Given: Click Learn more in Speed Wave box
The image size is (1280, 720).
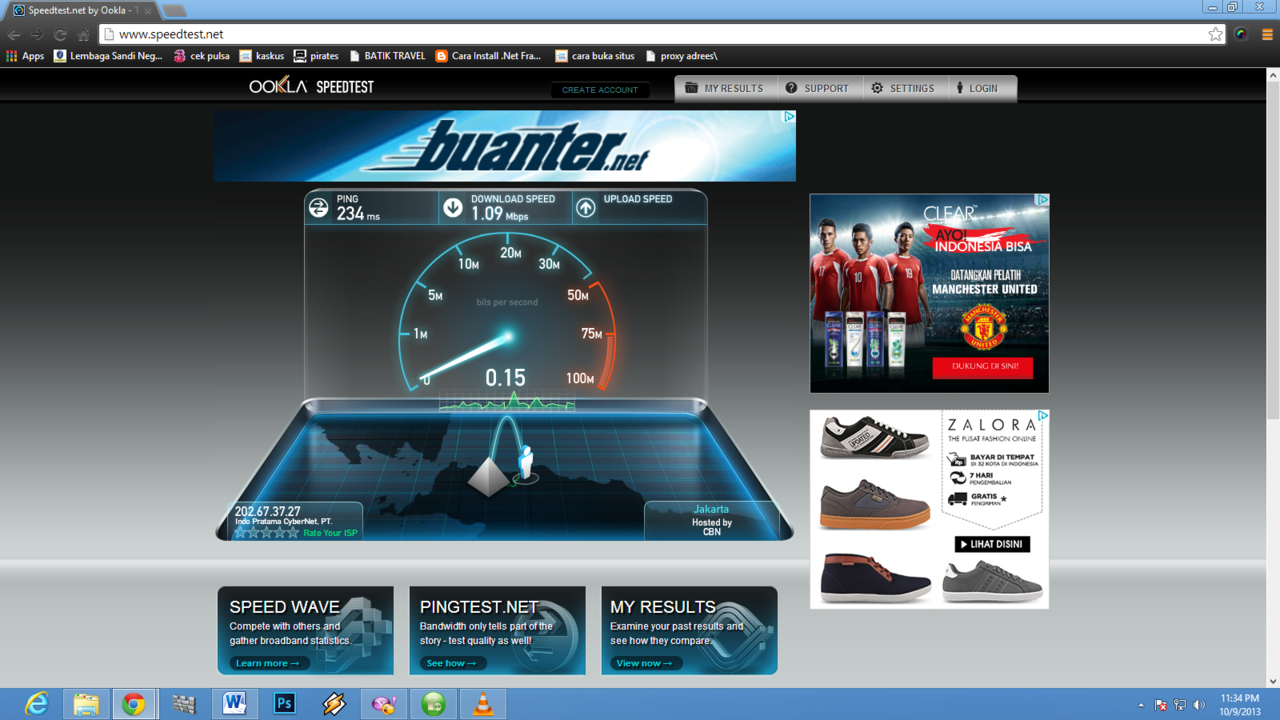Looking at the screenshot, I should pos(269,663).
